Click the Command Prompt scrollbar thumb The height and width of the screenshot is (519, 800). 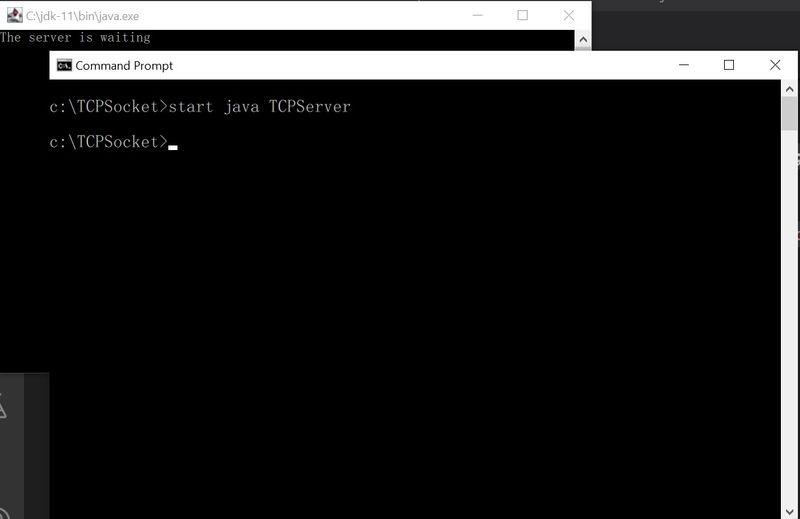point(790,115)
